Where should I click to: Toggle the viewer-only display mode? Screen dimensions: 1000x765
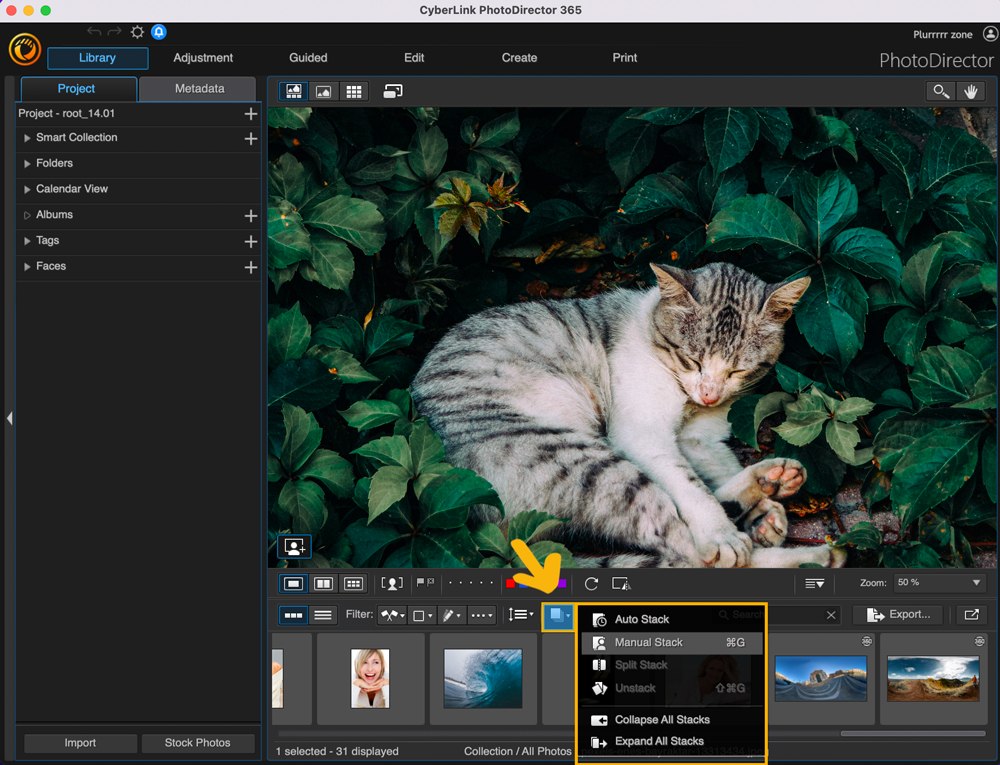pyautogui.click(x=324, y=91)
